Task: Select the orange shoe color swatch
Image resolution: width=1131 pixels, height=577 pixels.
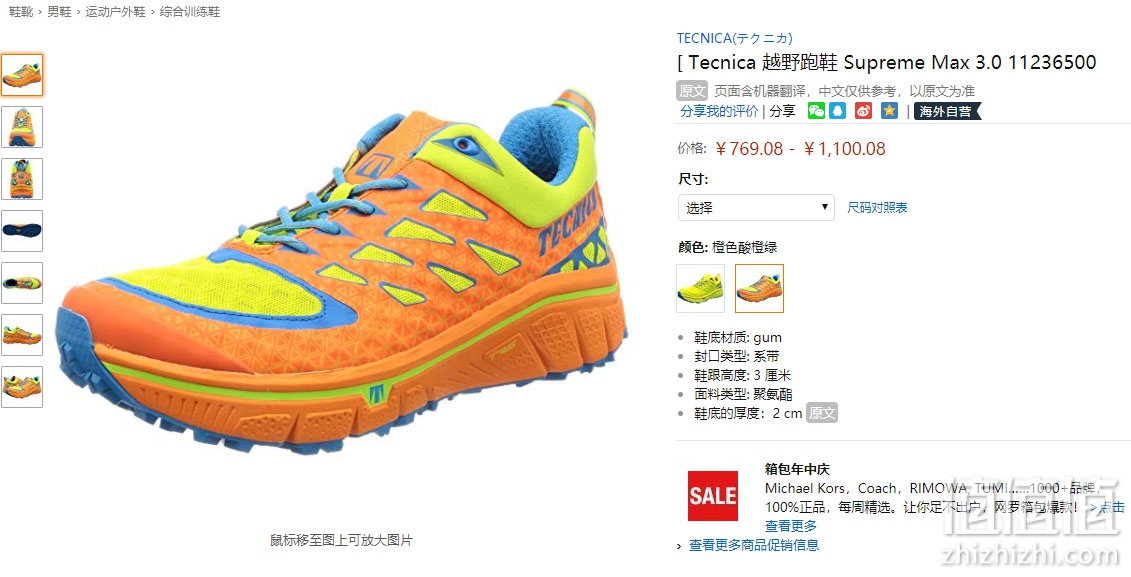Action: pos(759,288)
